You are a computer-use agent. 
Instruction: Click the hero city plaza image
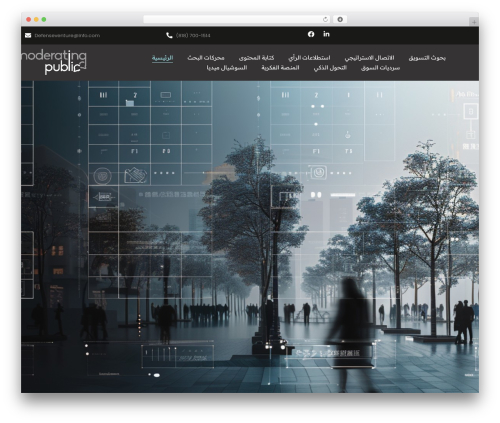pos(250,237)
